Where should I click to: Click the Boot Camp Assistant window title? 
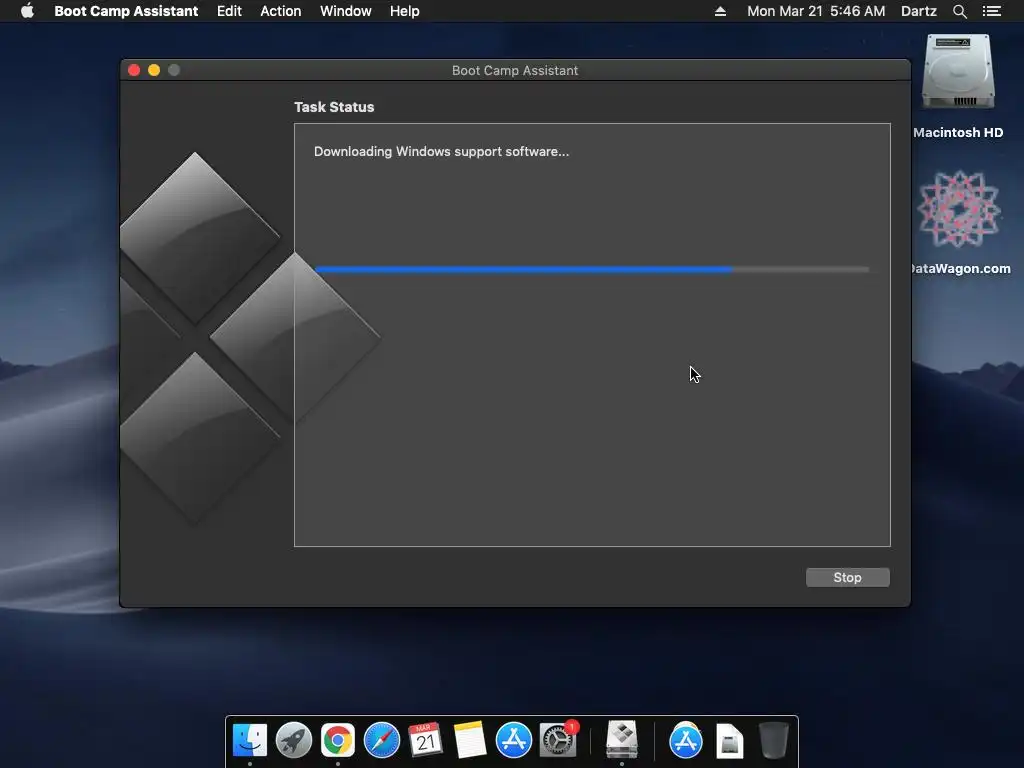coord(515,71)
